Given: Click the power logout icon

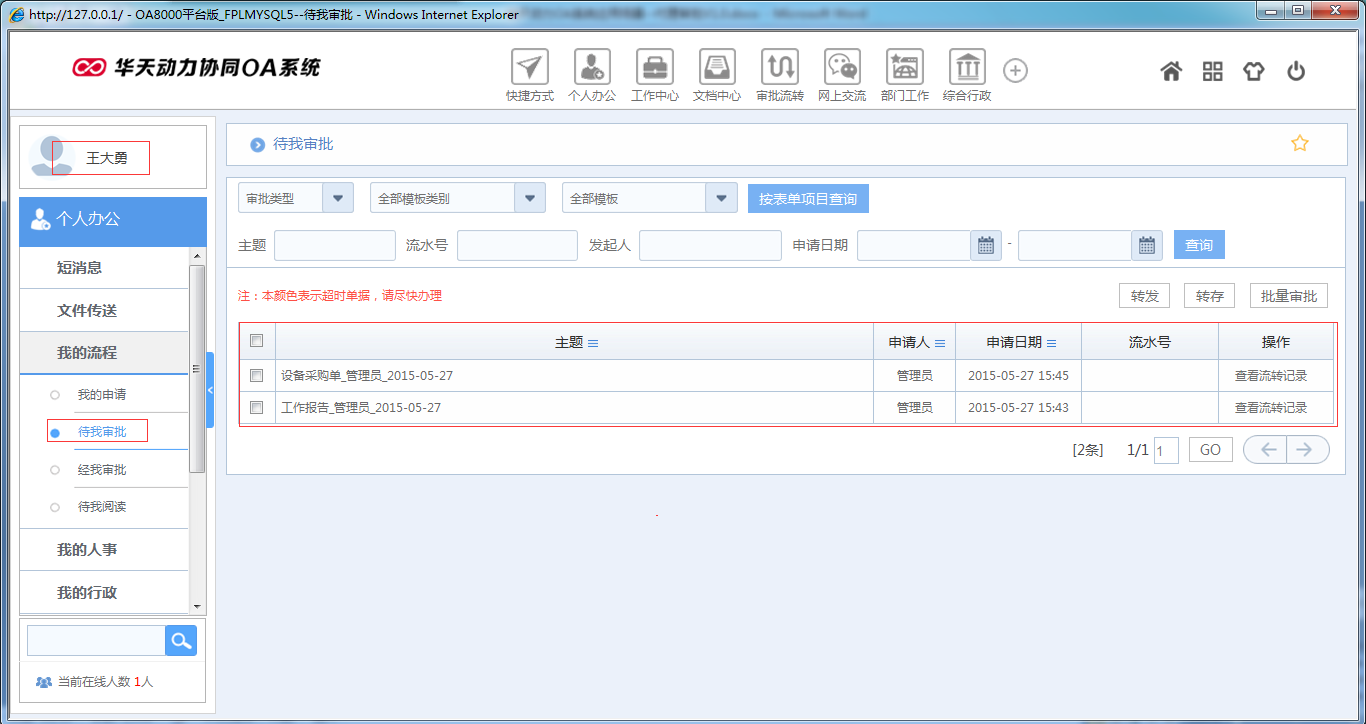Looking at the screenshot, I should point(1296,71).
